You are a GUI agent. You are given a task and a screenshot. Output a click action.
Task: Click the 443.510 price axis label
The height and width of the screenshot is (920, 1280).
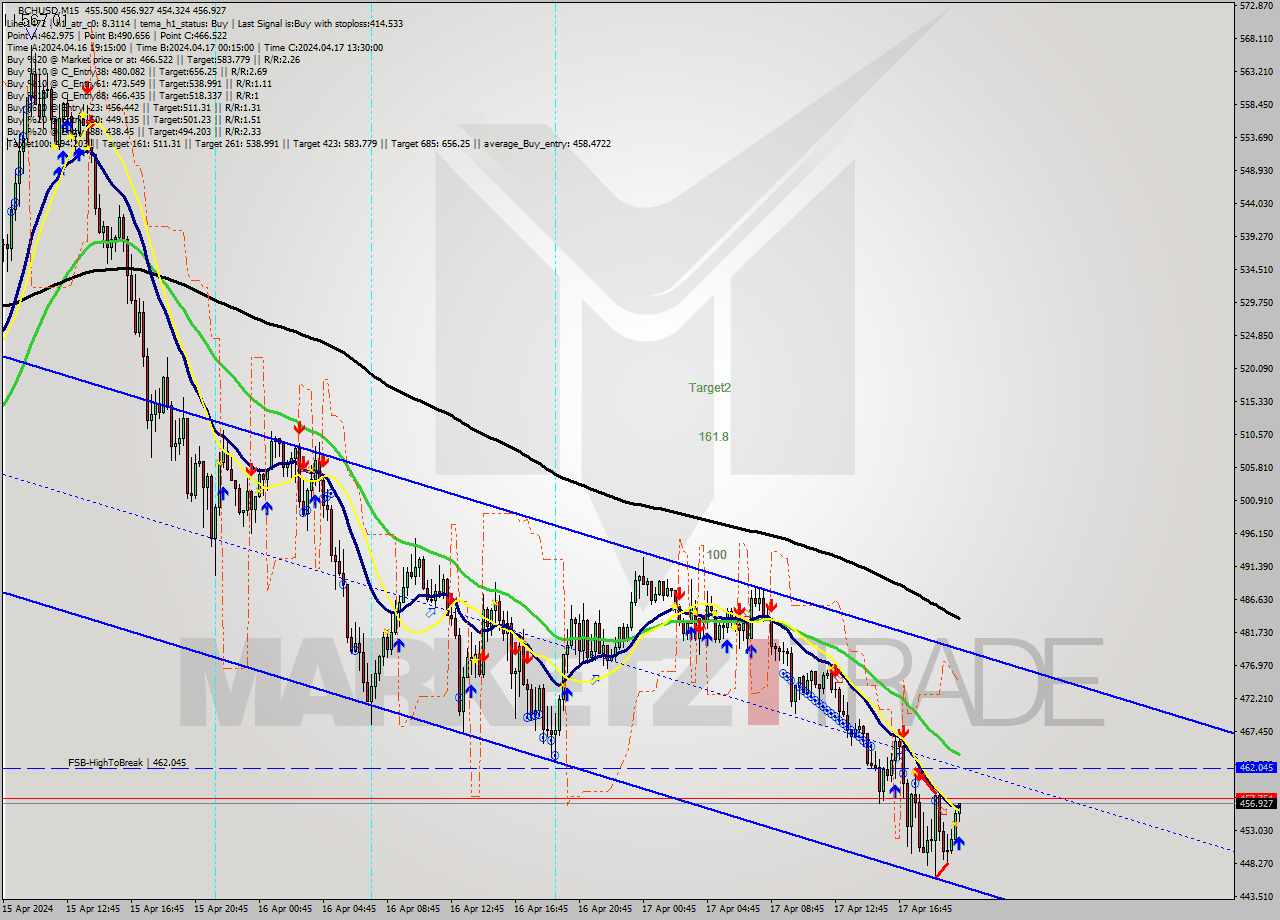pyautogui.click(x=1256, y=896)
